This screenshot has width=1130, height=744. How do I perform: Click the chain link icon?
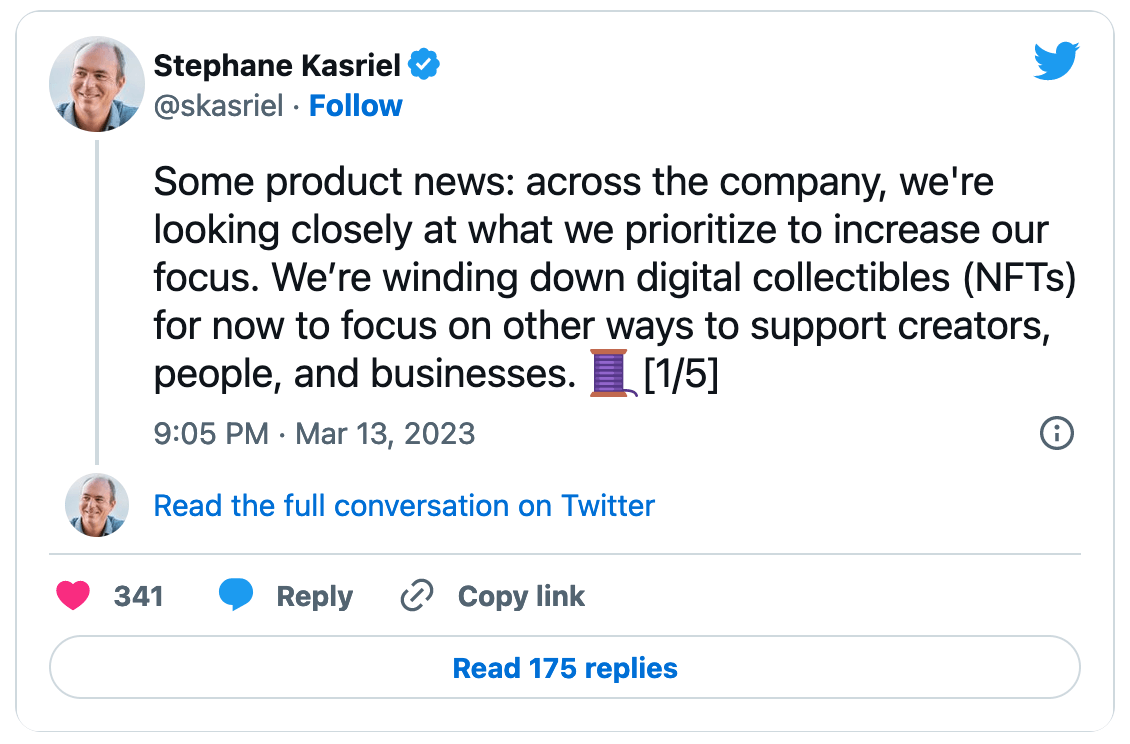416,597
